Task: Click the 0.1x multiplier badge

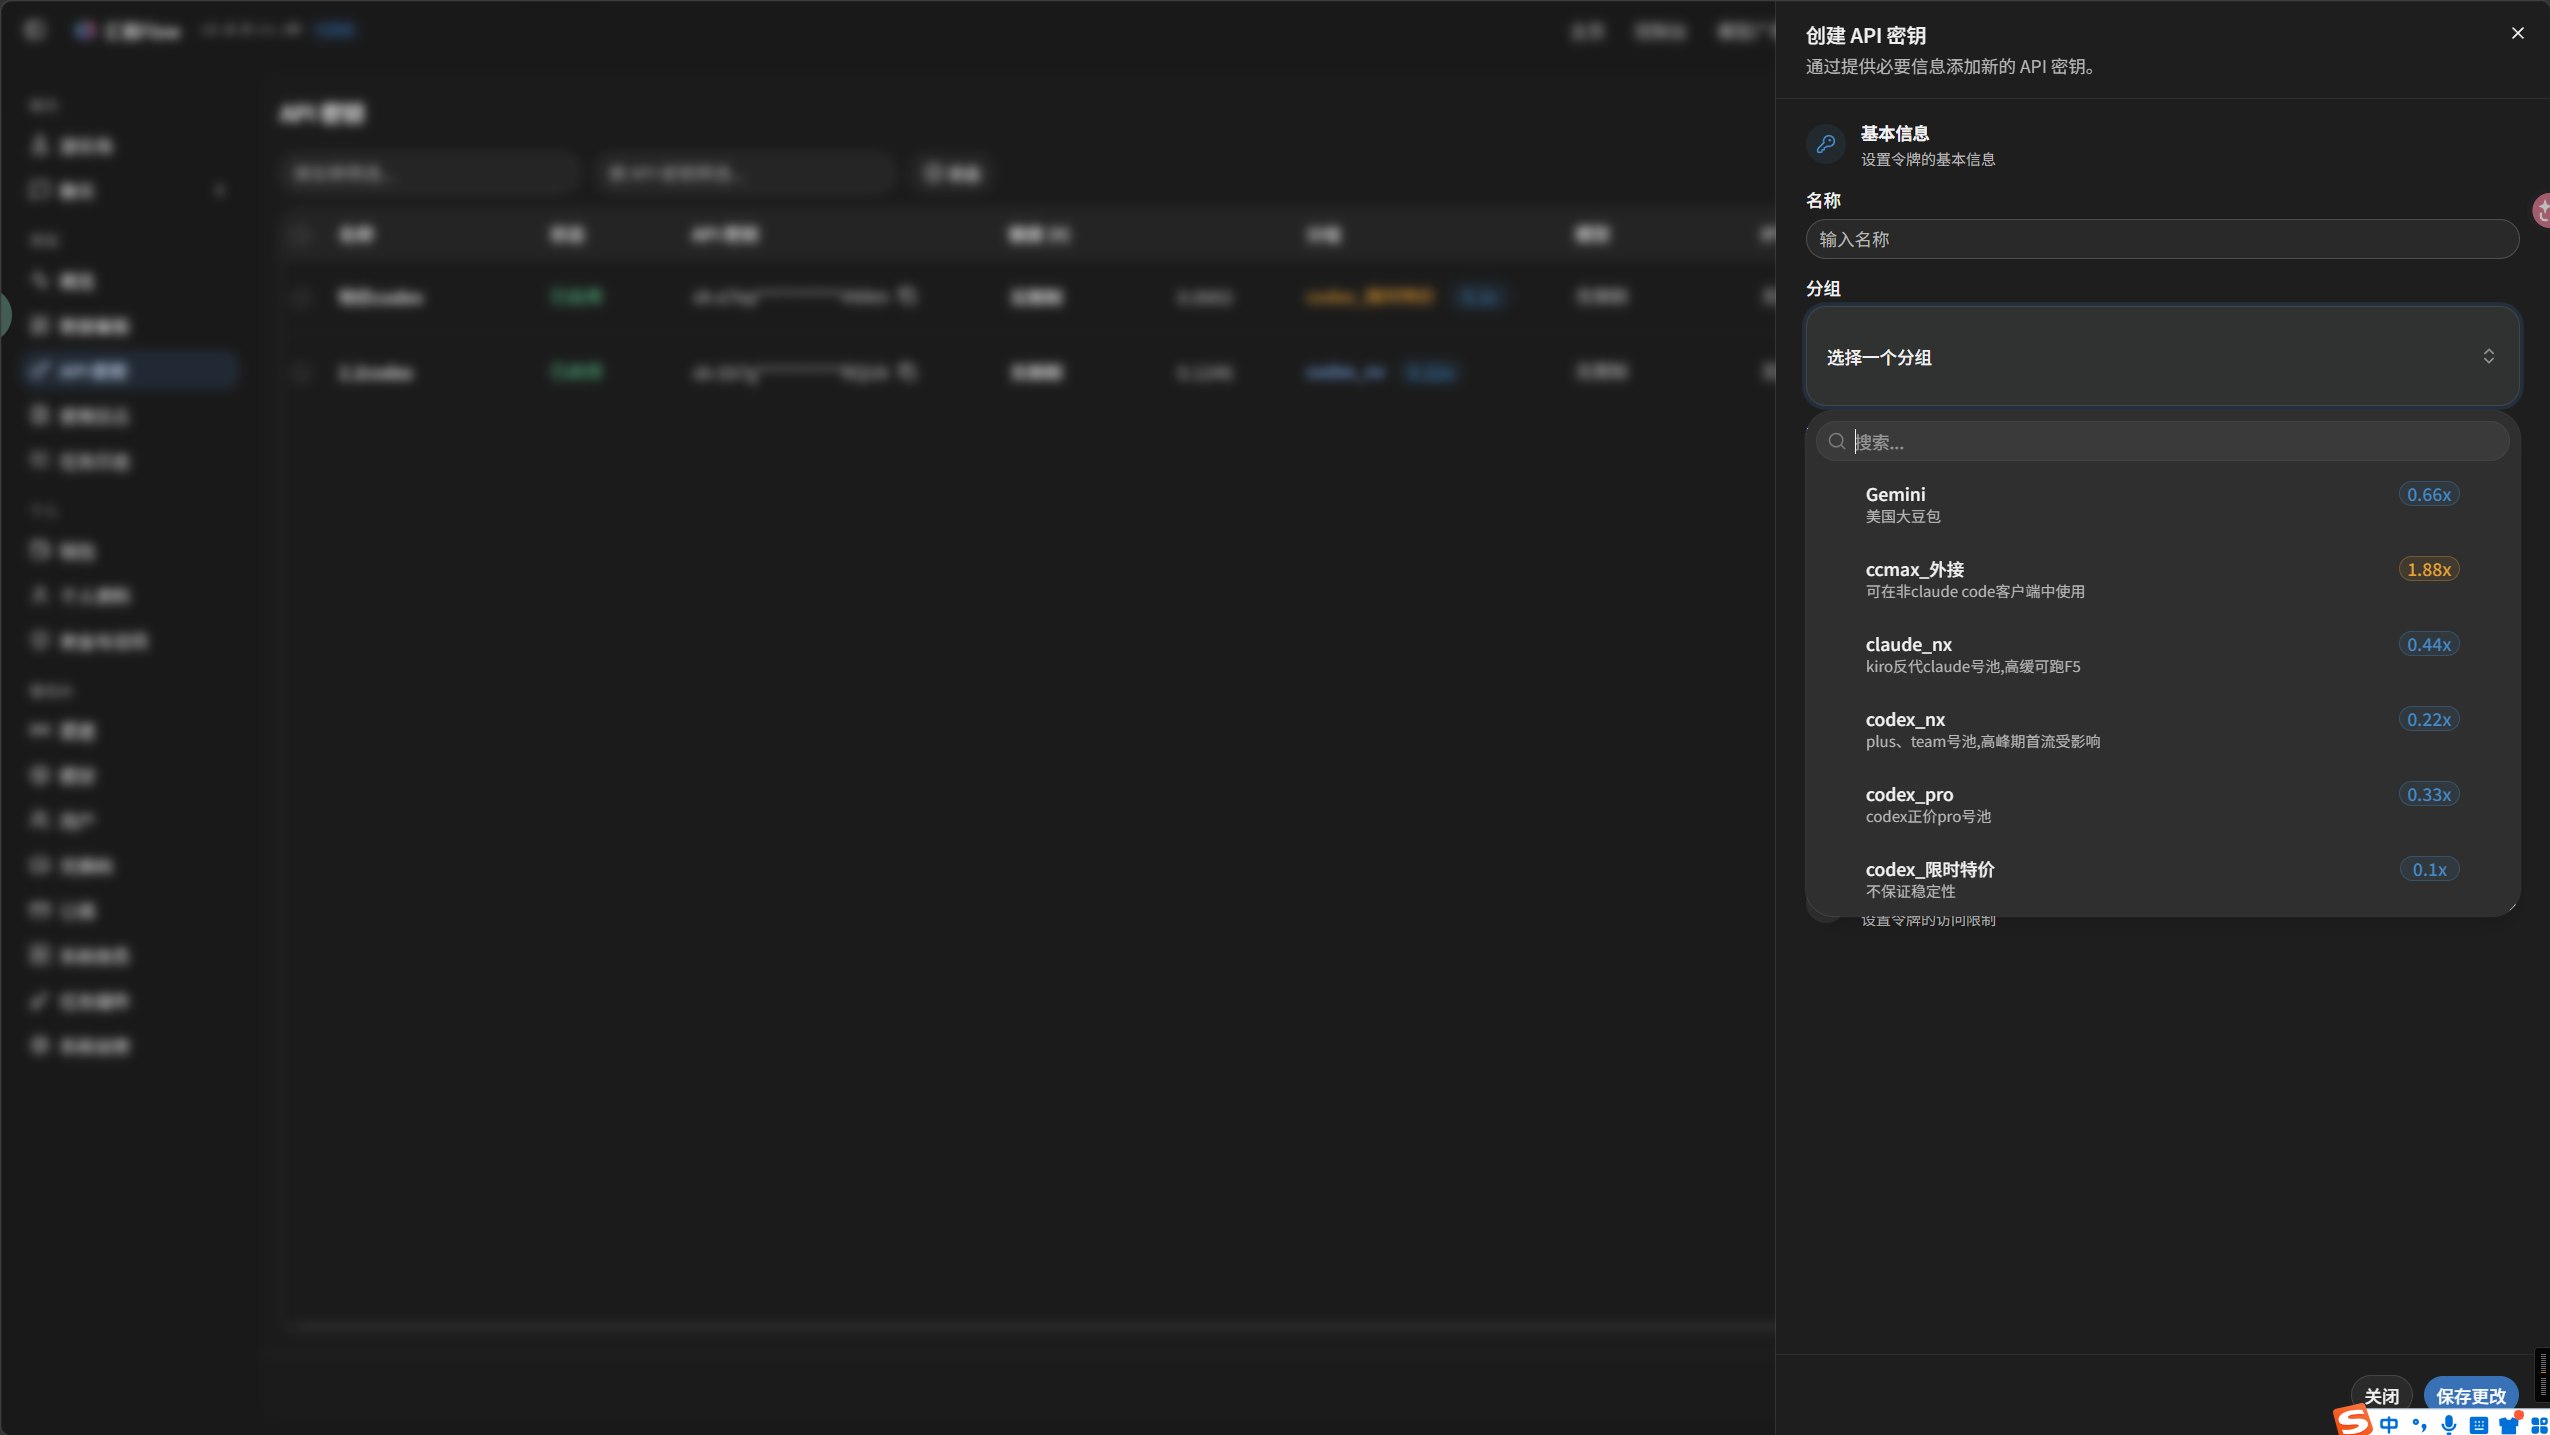Action: pos(2429,869)
